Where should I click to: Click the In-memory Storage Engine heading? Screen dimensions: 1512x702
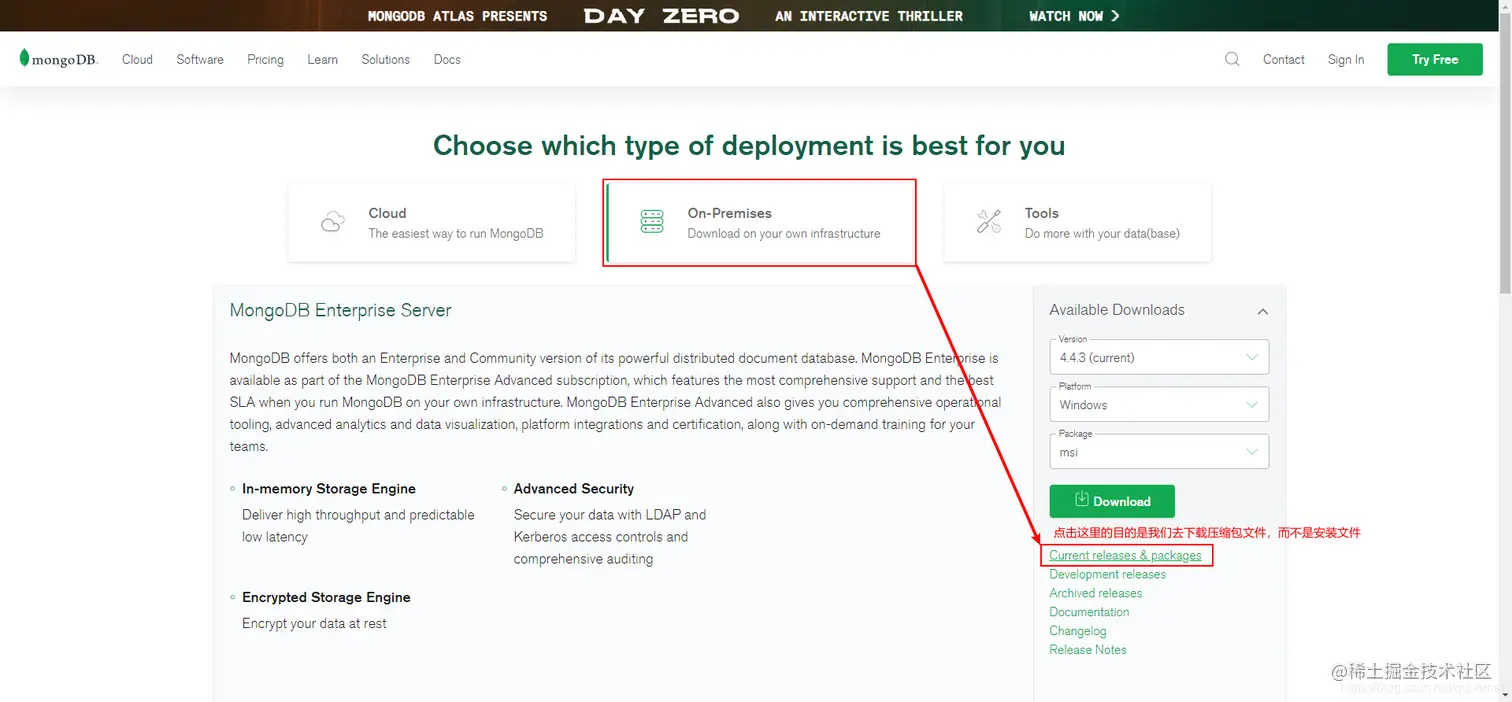pyautogui.click(x=329, y=489)
